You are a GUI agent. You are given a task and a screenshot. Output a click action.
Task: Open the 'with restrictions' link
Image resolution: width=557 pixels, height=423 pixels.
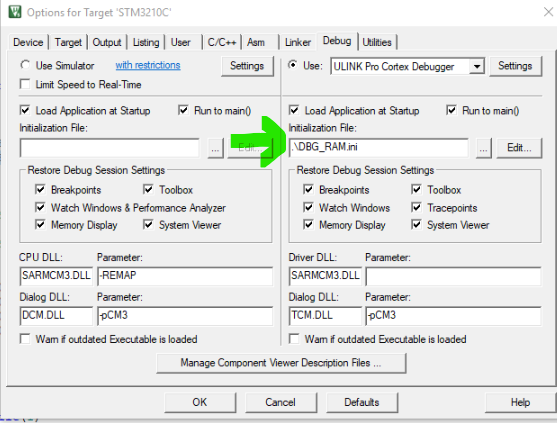pos(148,65)
